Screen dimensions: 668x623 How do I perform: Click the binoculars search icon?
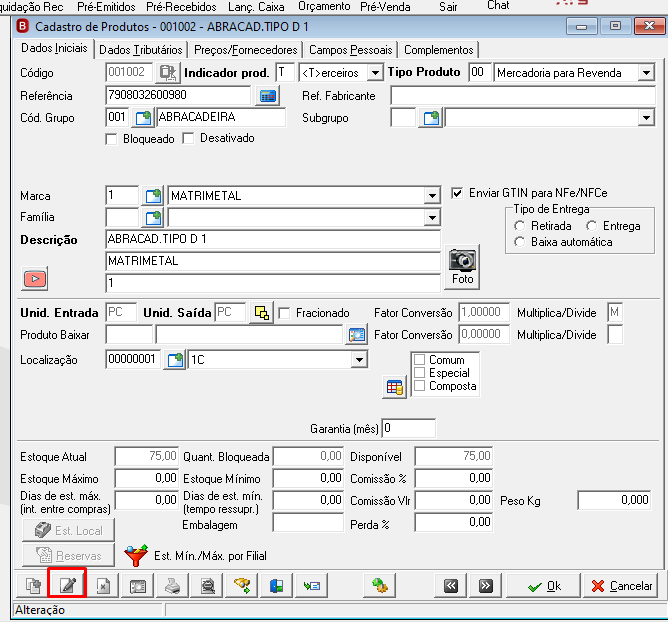pyautogui.click(x=242, y=586)
